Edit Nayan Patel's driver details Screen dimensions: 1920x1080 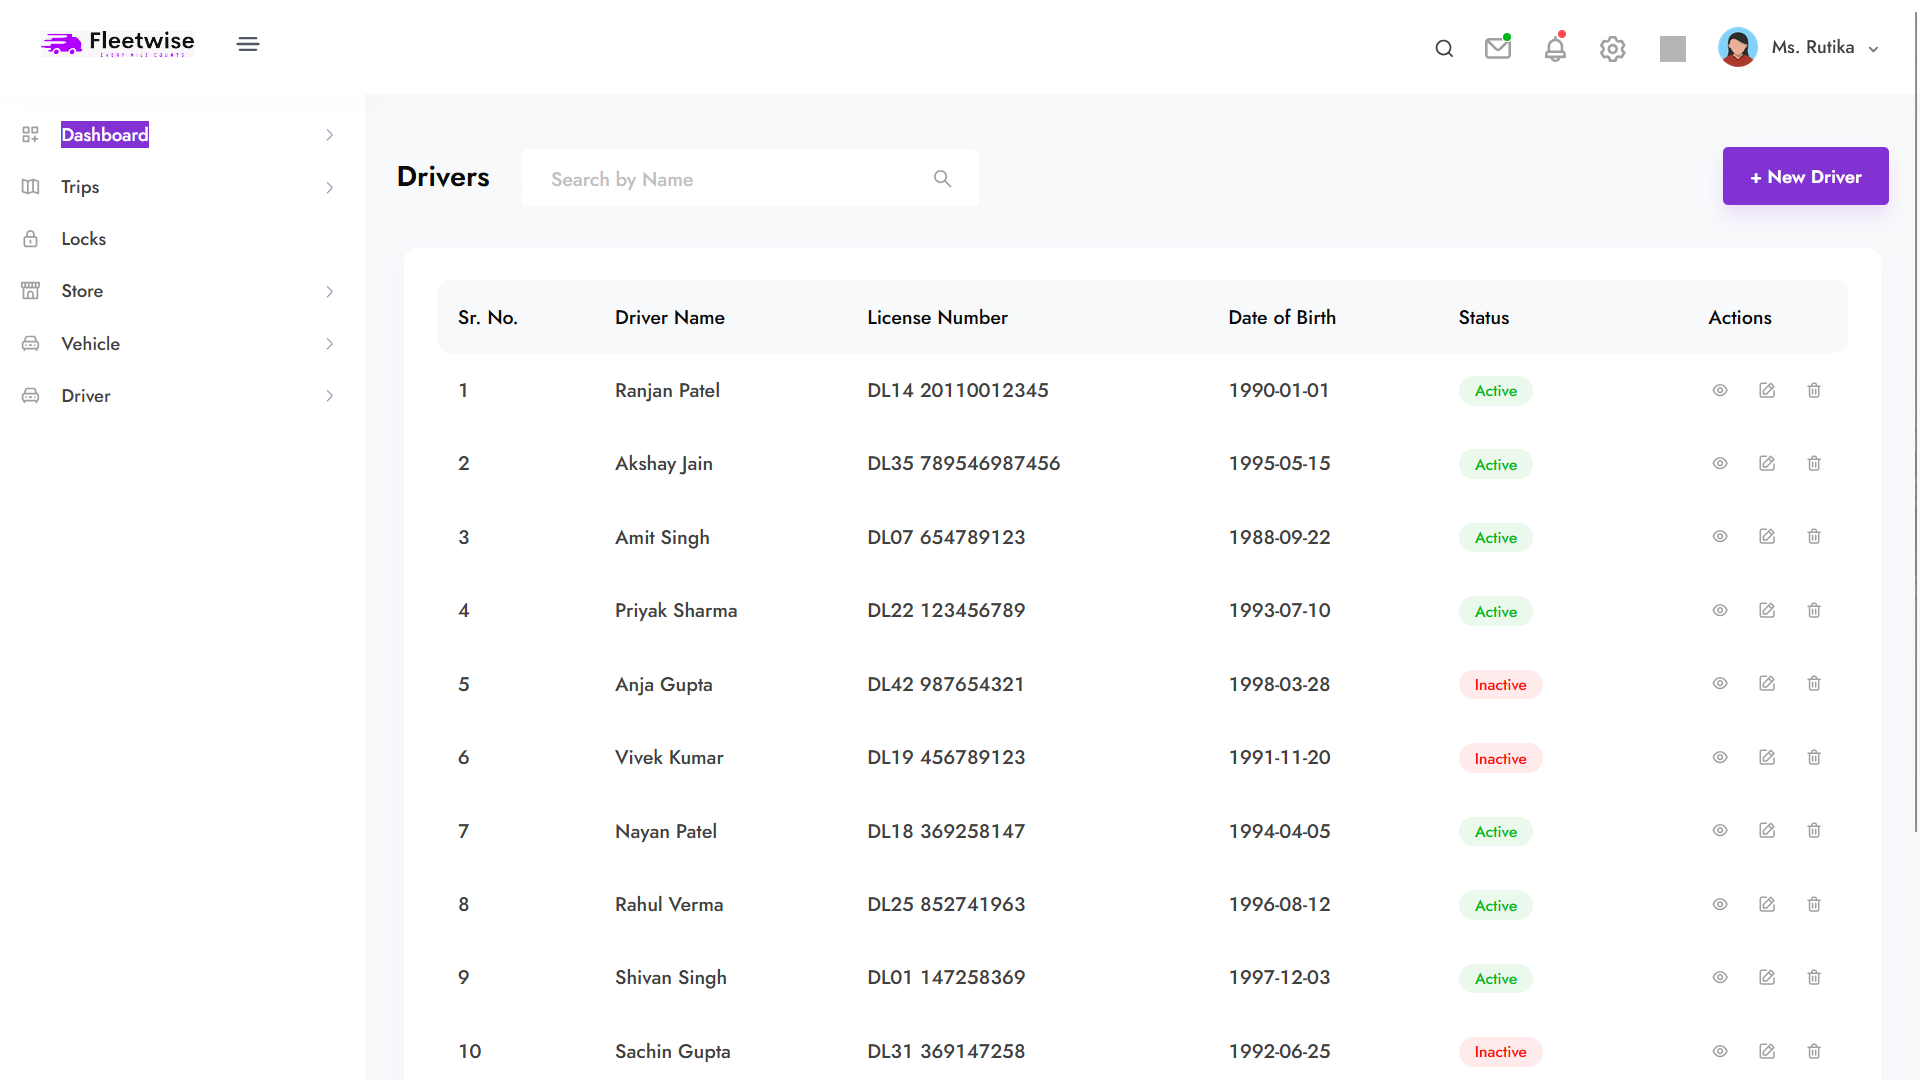(x=1767, y=831)
